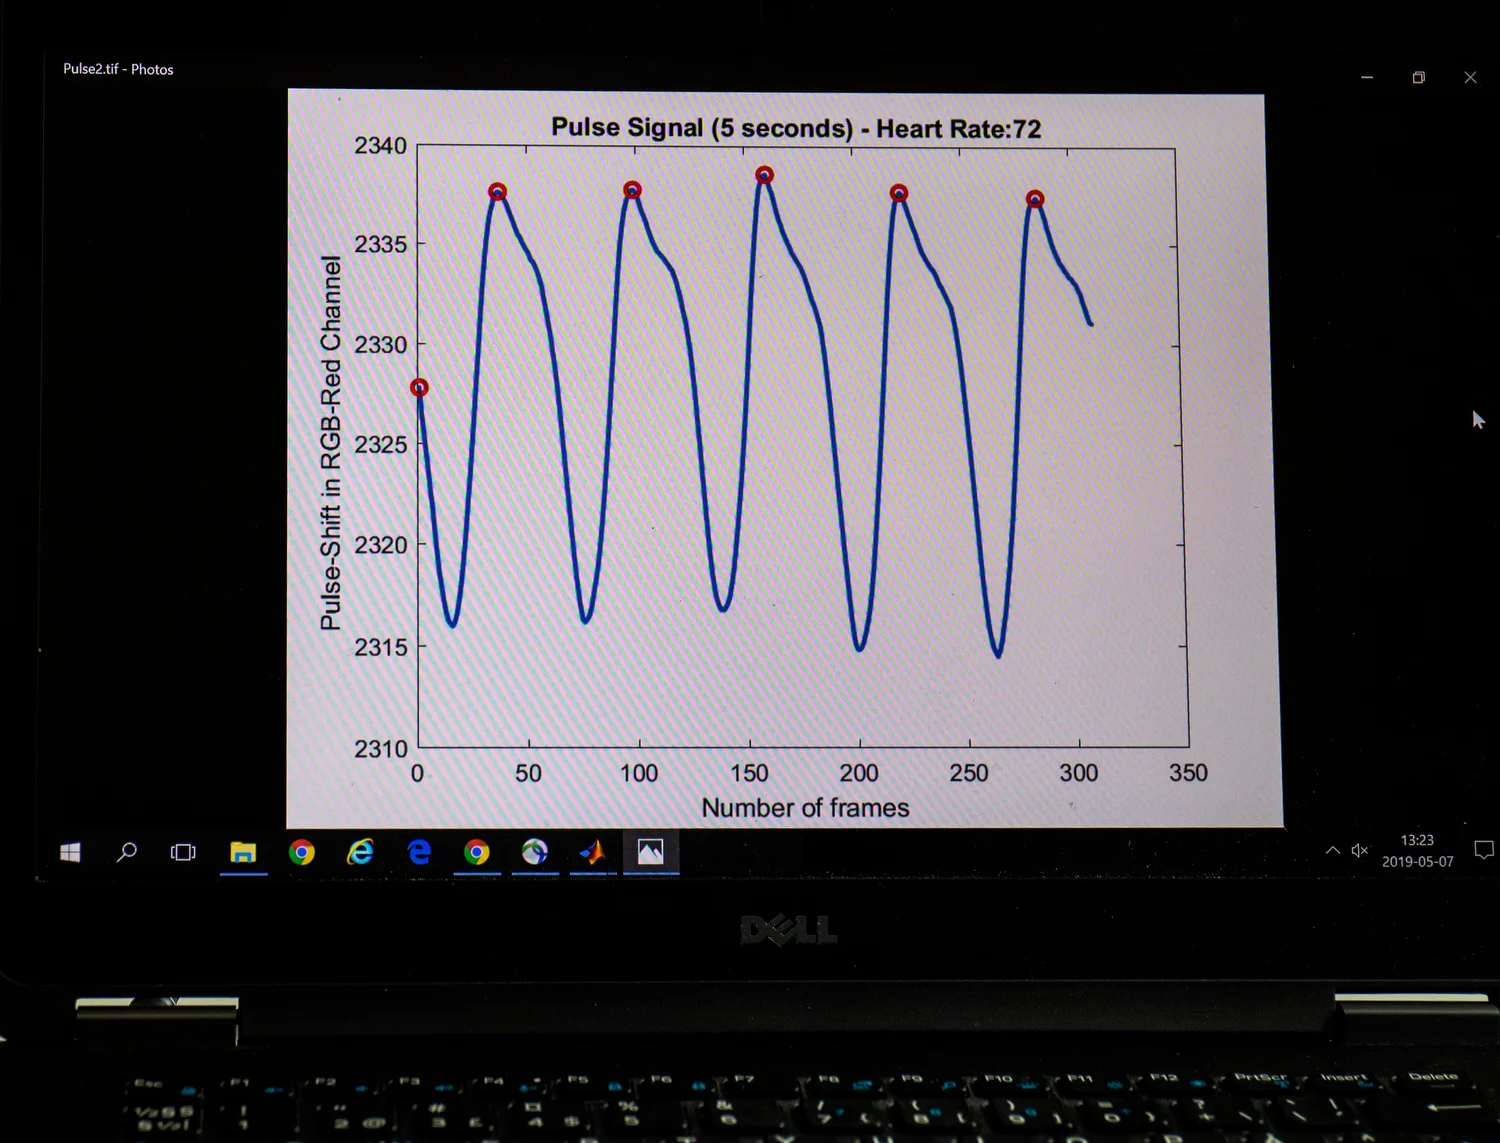
Task: Open Internet Explorer from the taskbar
Action: point(360,852)
